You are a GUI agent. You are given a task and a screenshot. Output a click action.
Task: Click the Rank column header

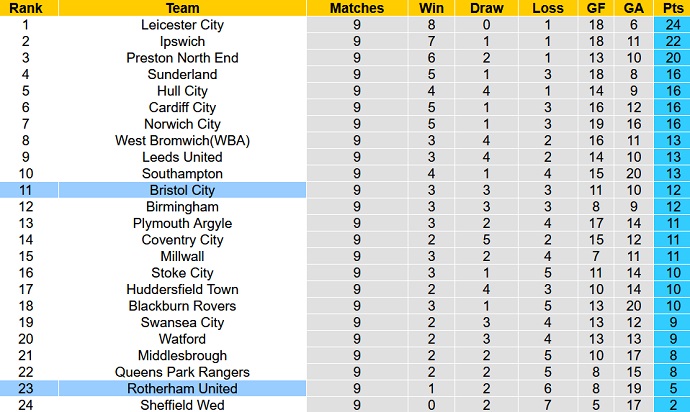[x=29, y=8]
